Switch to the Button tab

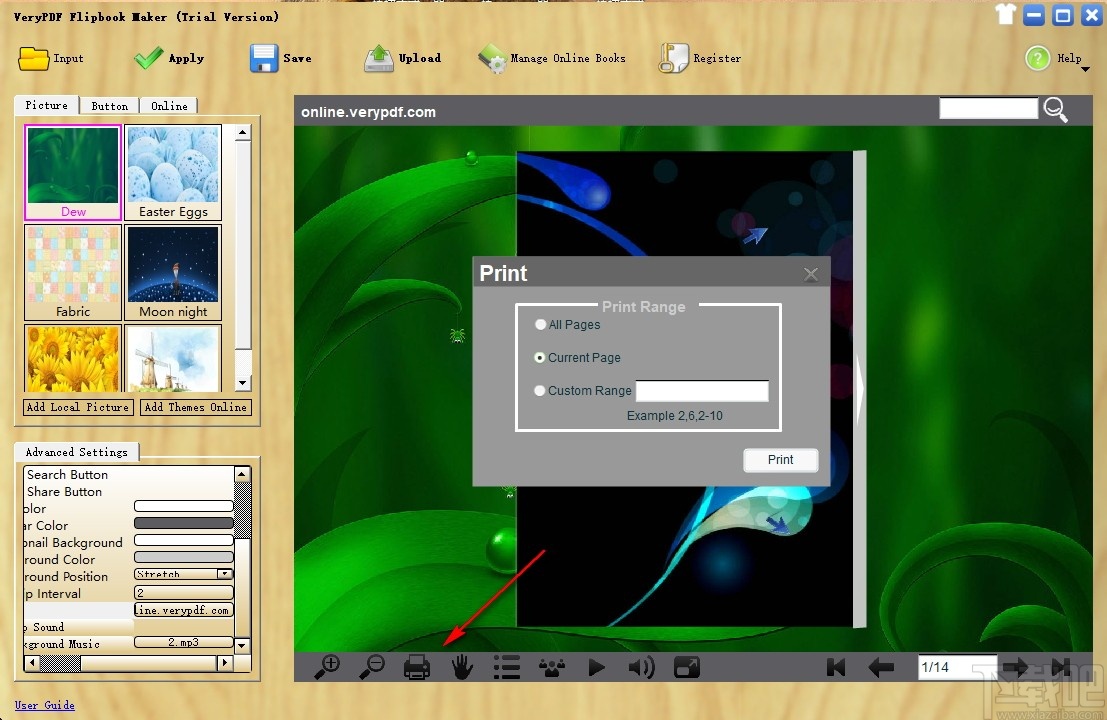click(109, 105)
